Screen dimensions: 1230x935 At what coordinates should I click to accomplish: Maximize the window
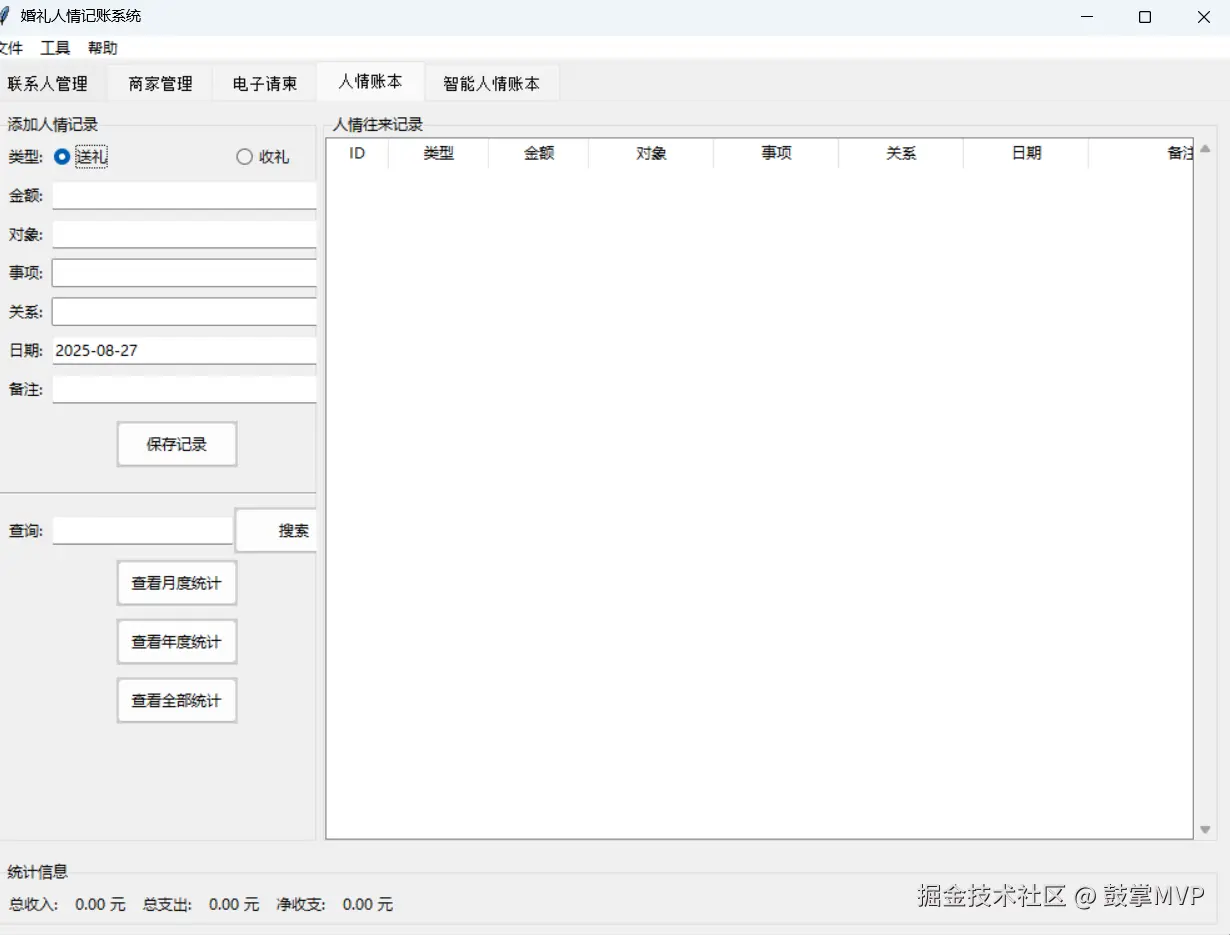pyautogui.click(x=1145, y=17)
